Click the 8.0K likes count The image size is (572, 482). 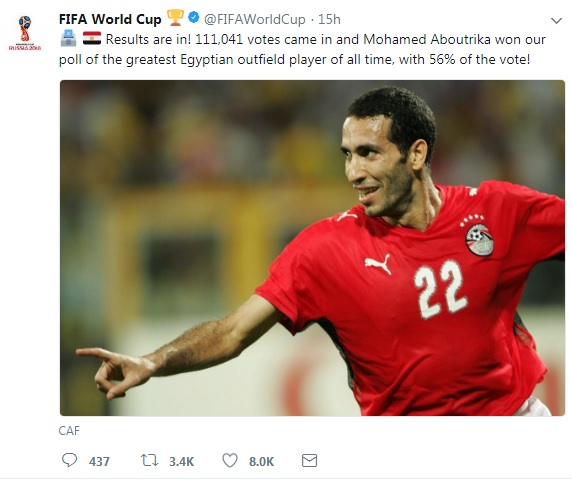[x=261, y=462]
